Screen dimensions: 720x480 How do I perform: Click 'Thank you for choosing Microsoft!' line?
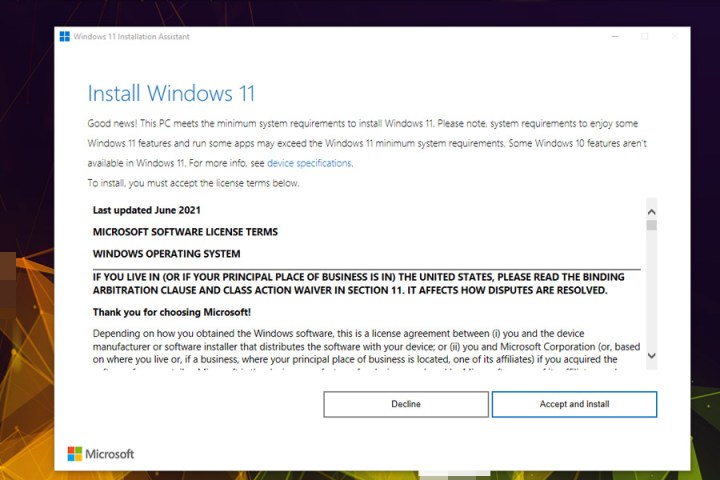(172, 312)
